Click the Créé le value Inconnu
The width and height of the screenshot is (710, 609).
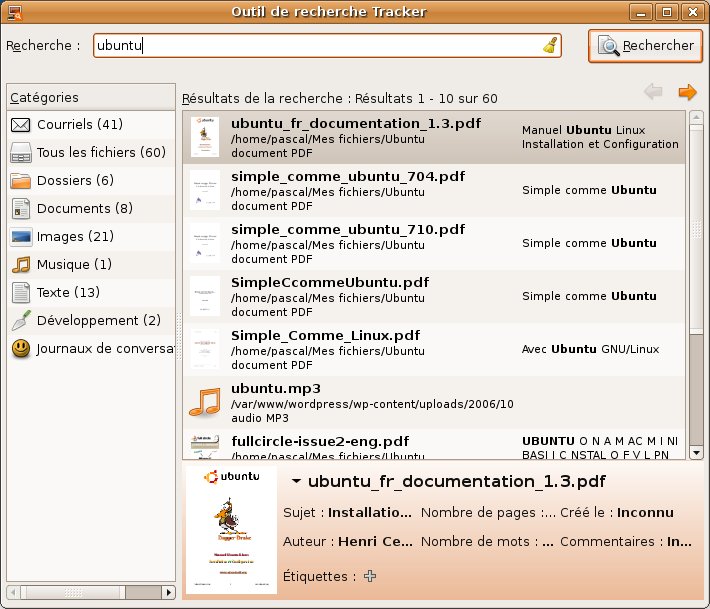pyautogui.click(x=645, y=513)
